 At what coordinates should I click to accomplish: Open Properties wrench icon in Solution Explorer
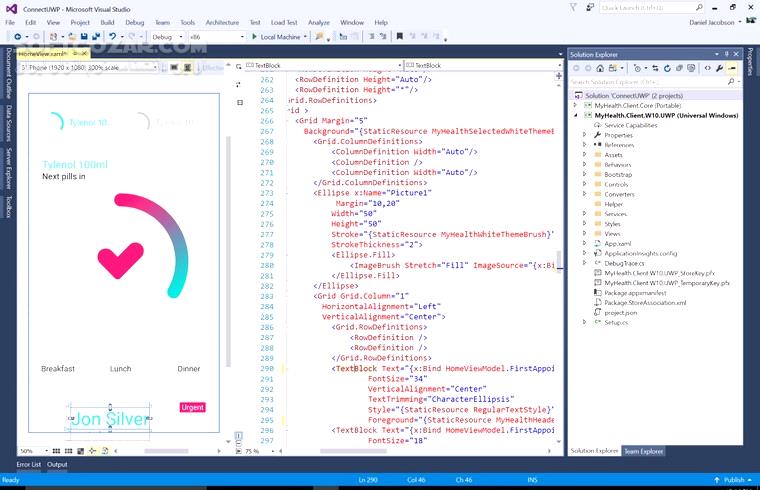click(x=719, y=68)
